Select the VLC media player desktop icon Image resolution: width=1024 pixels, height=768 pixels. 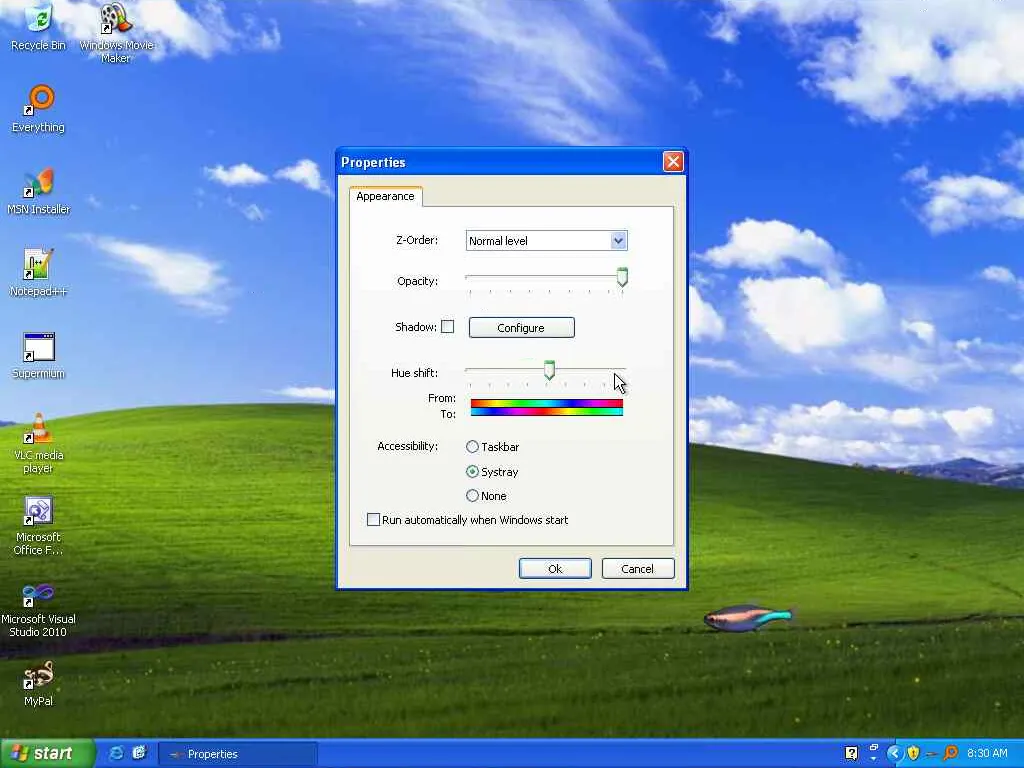click(x=39, y=444)
